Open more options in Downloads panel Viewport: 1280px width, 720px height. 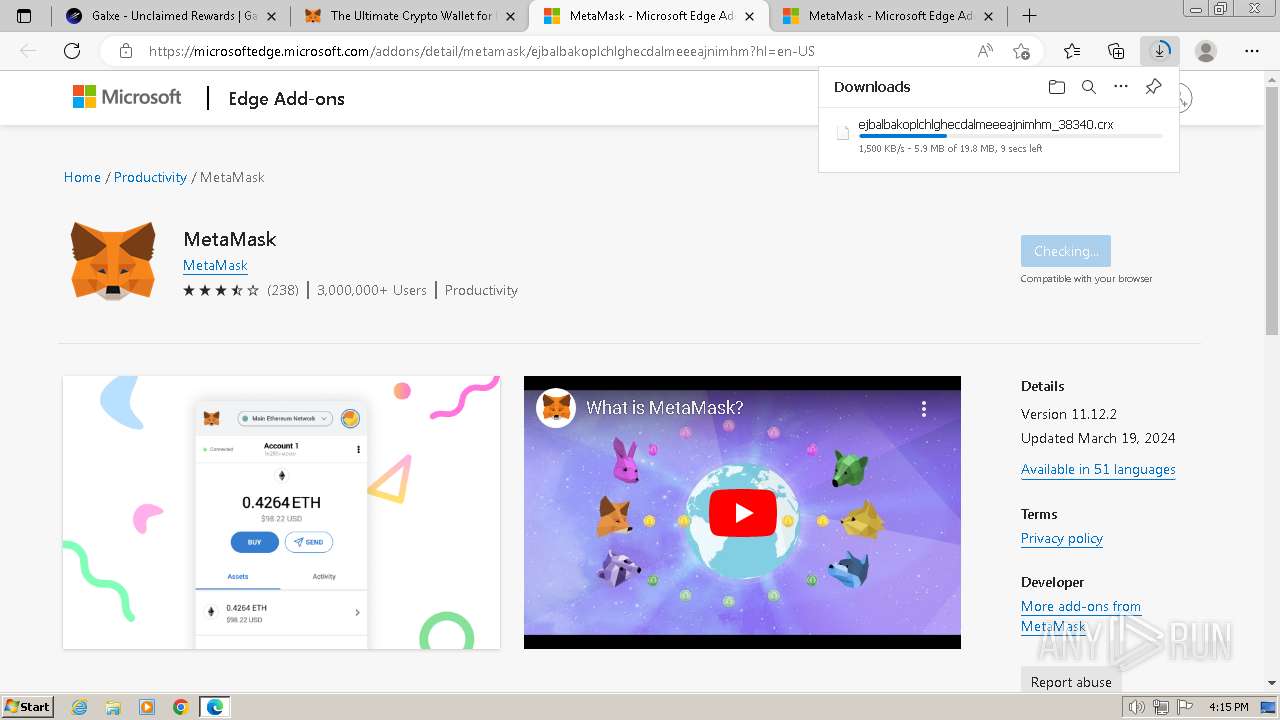(1121, 87)
